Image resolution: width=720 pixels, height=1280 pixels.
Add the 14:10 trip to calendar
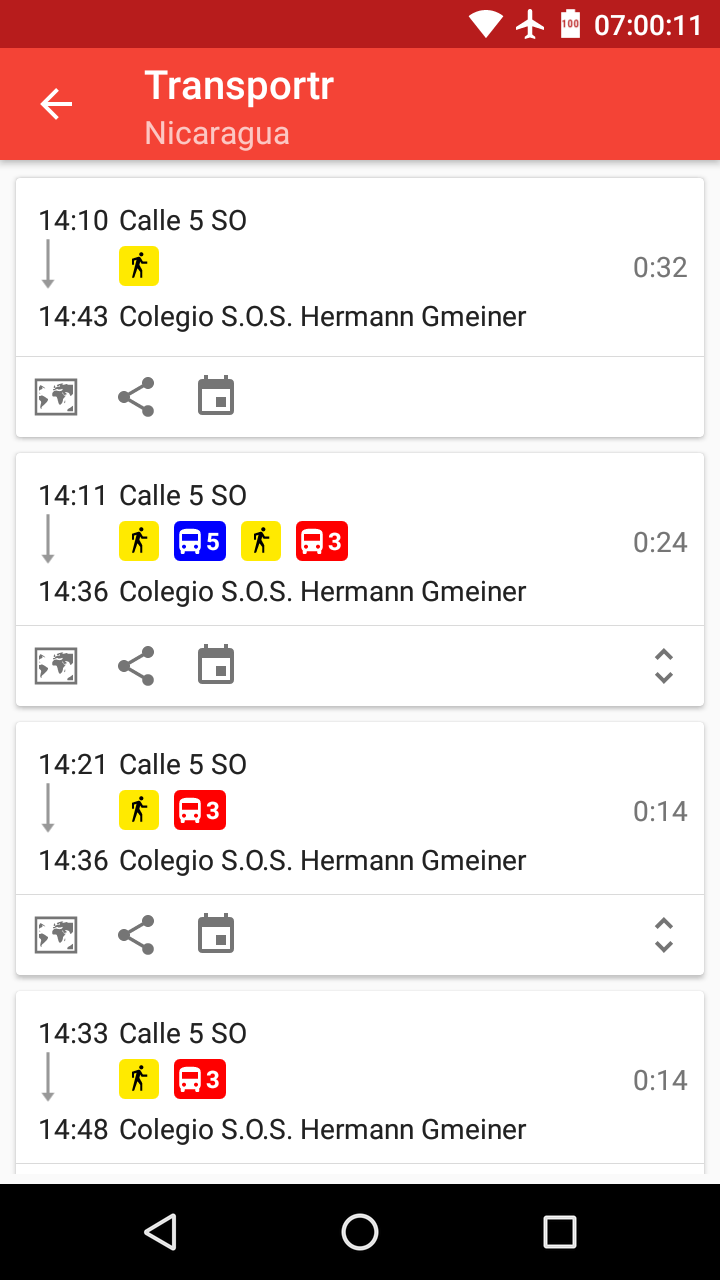coord(216,397)
